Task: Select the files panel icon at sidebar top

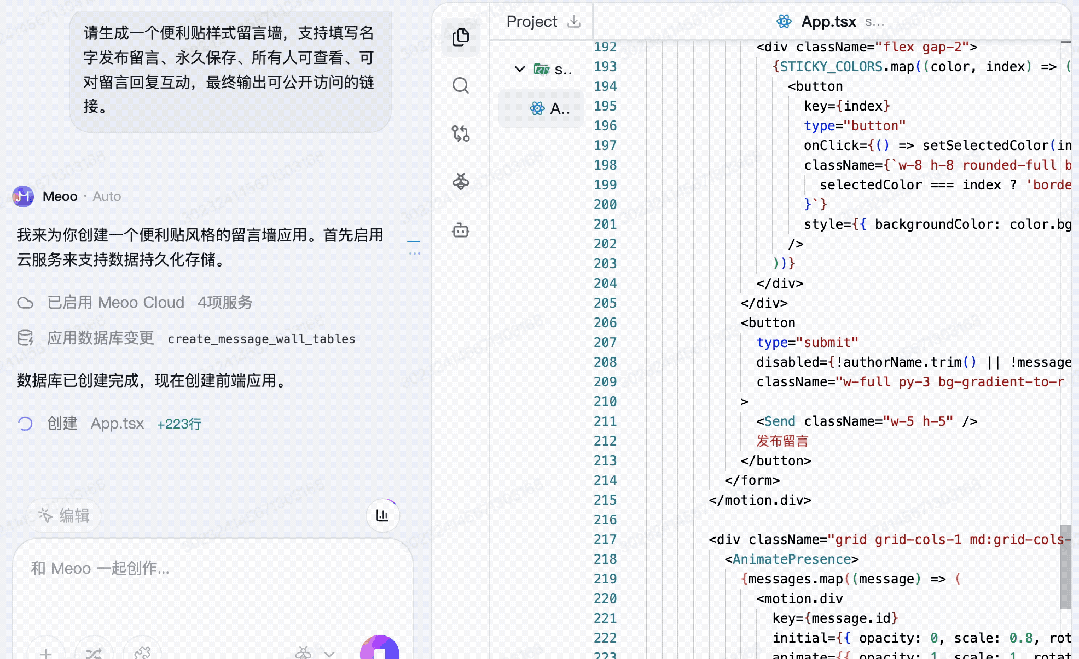Action: (x=459, y=37)
